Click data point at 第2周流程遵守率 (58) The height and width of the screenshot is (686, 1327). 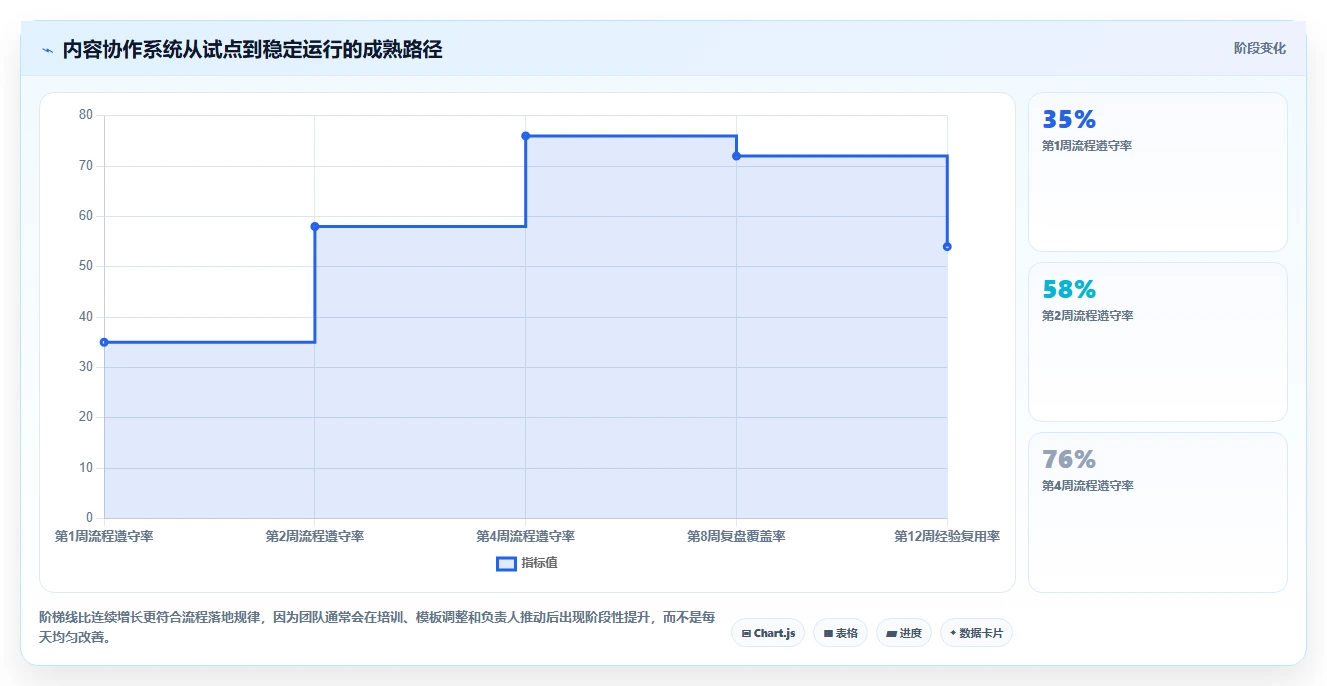[x=315, y=226]
